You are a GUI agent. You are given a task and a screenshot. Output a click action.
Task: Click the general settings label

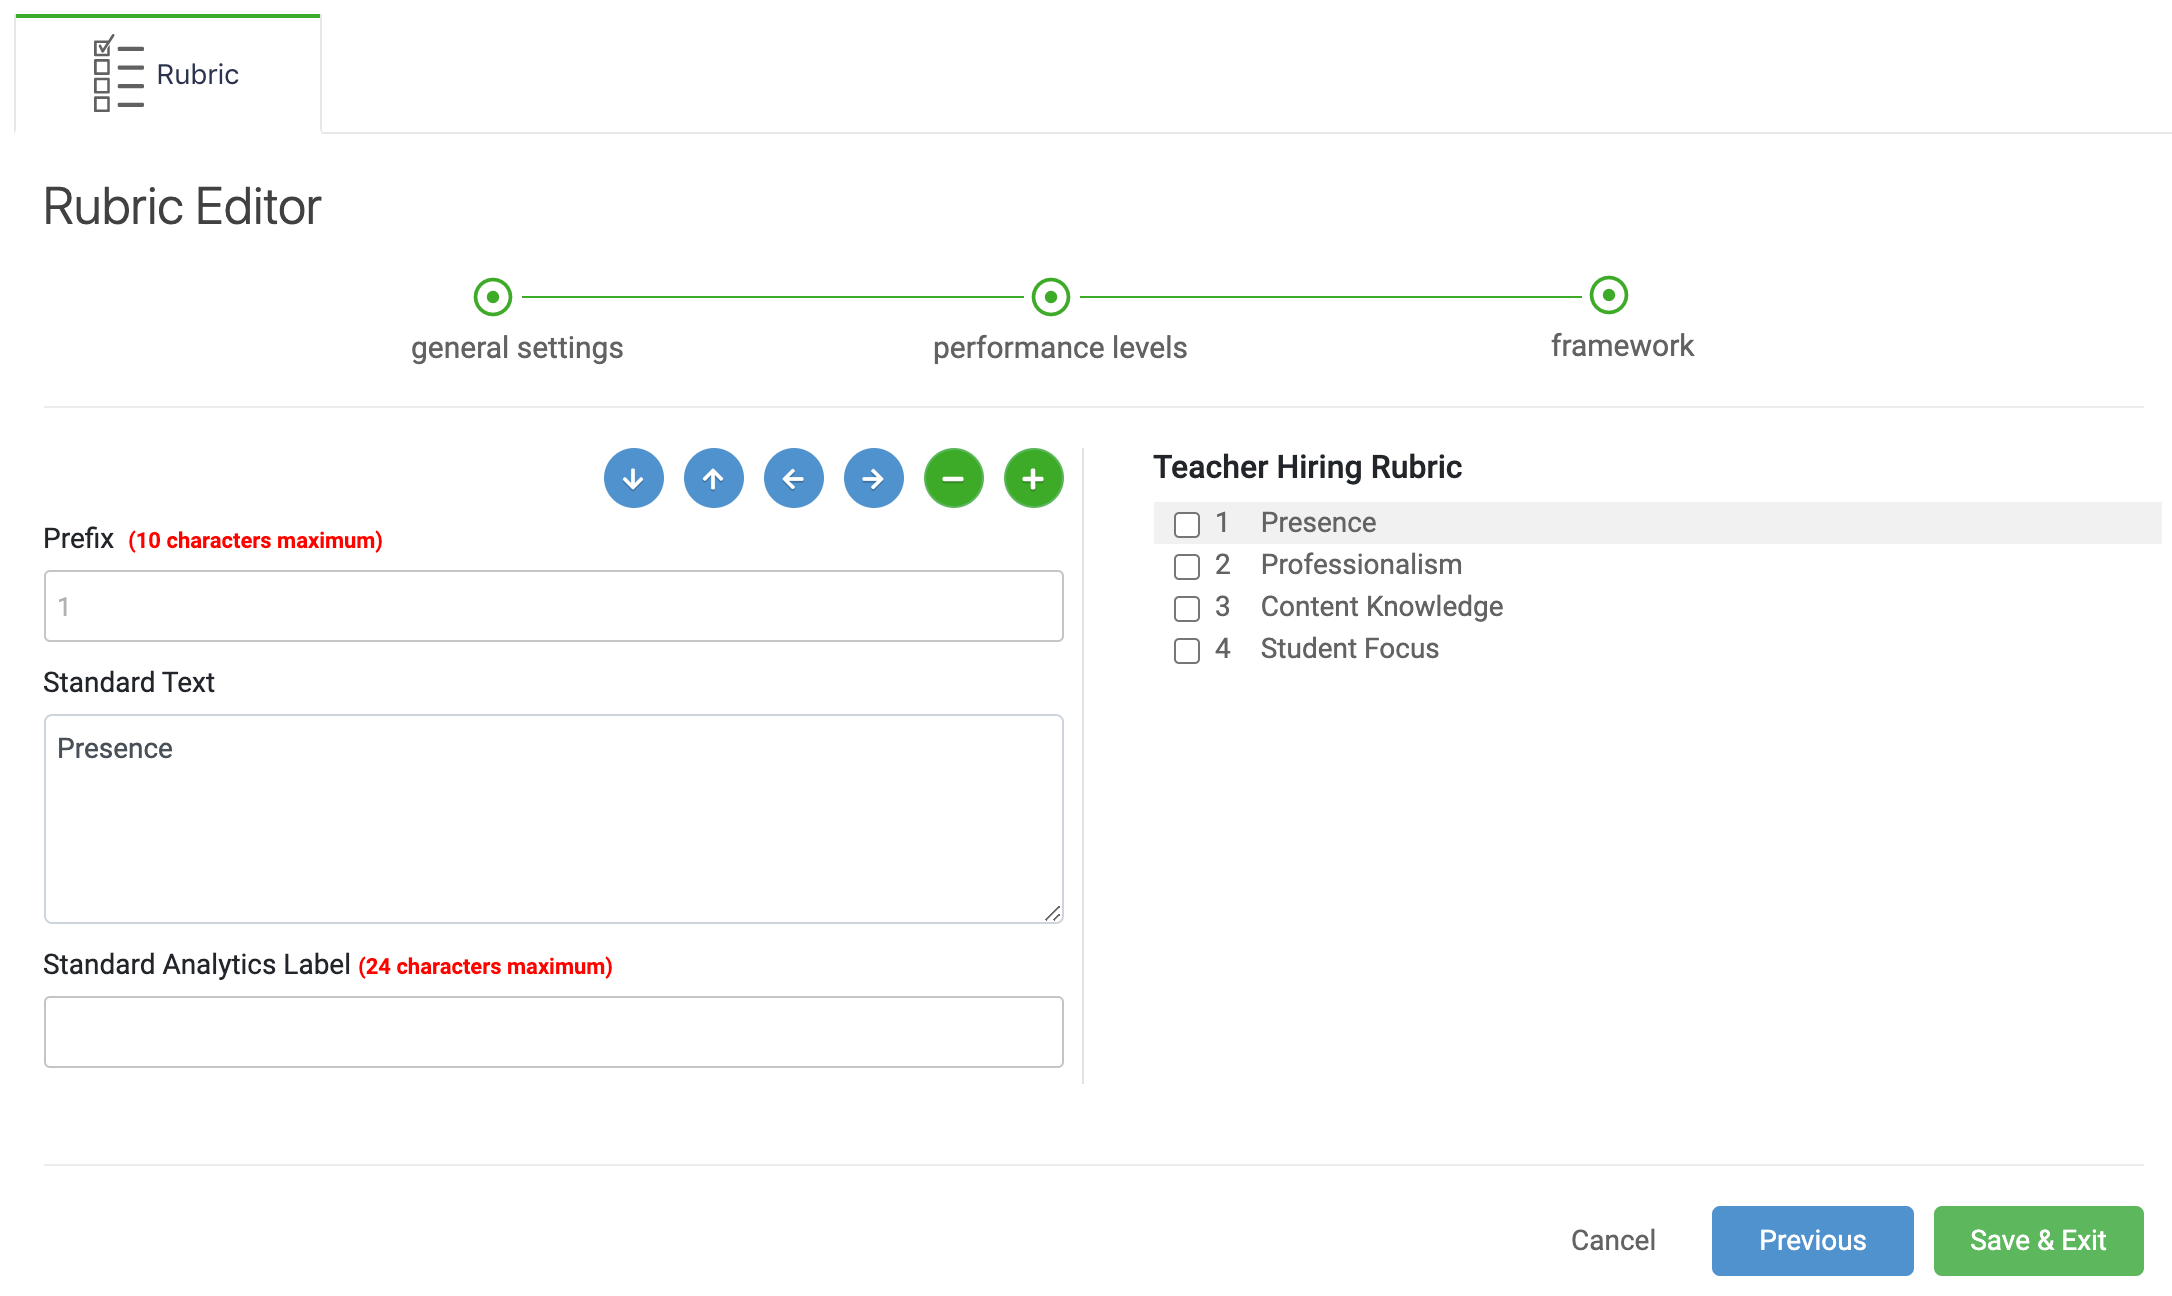coord(517,348)
